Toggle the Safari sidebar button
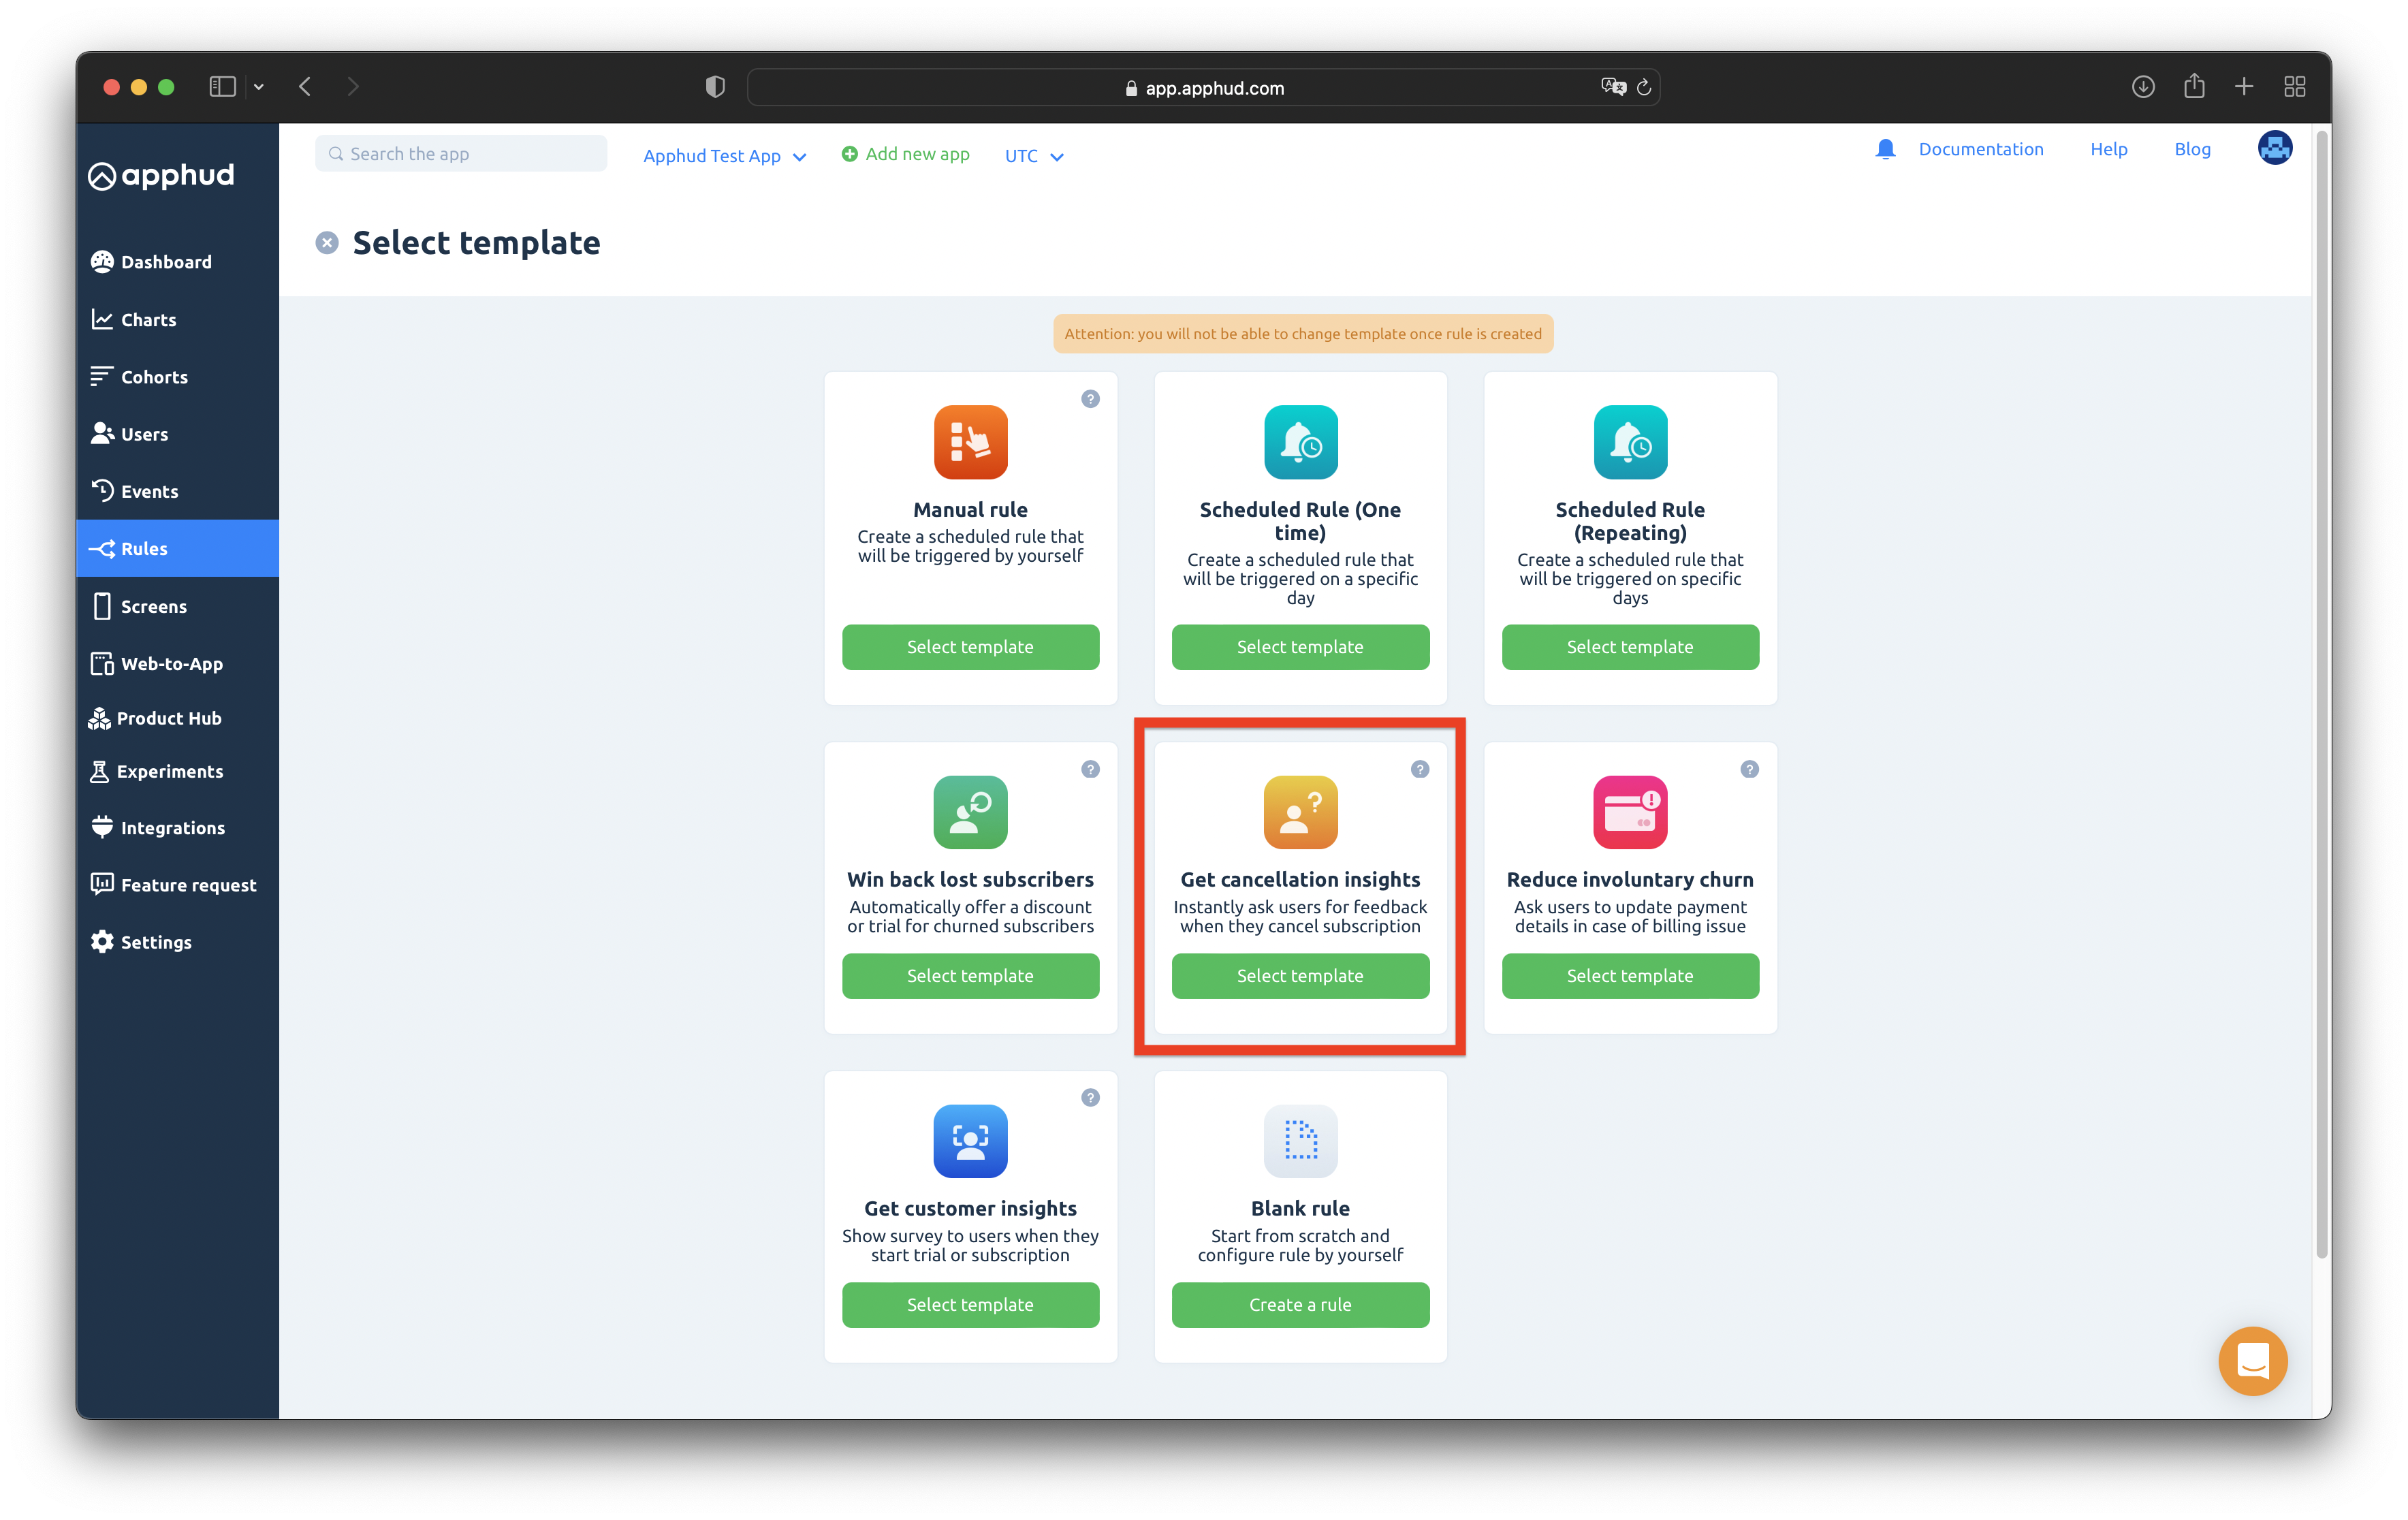This screenshot has width=2408, height=1520. [x=222, y=87]
